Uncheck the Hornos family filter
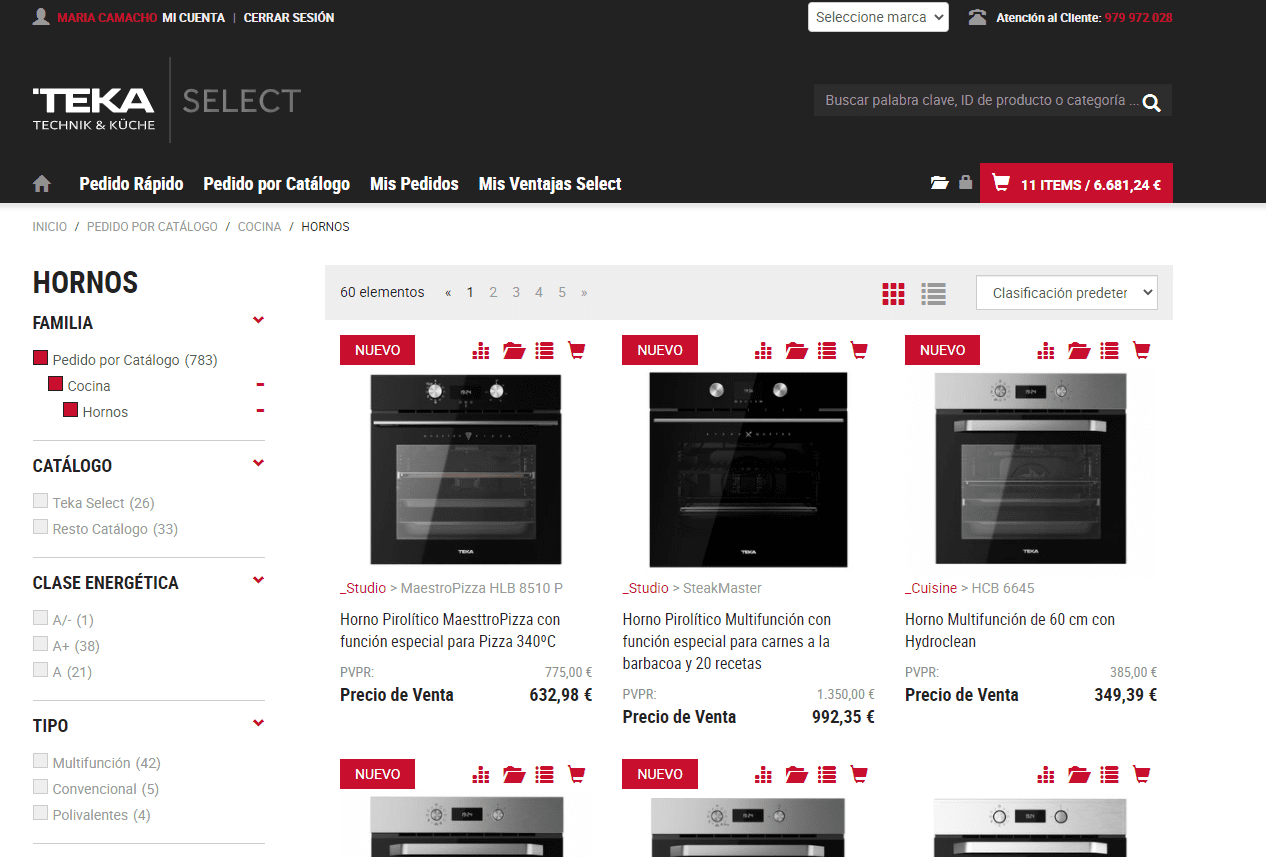Viewport: 1266px width, 857px height. coord(70,410)
